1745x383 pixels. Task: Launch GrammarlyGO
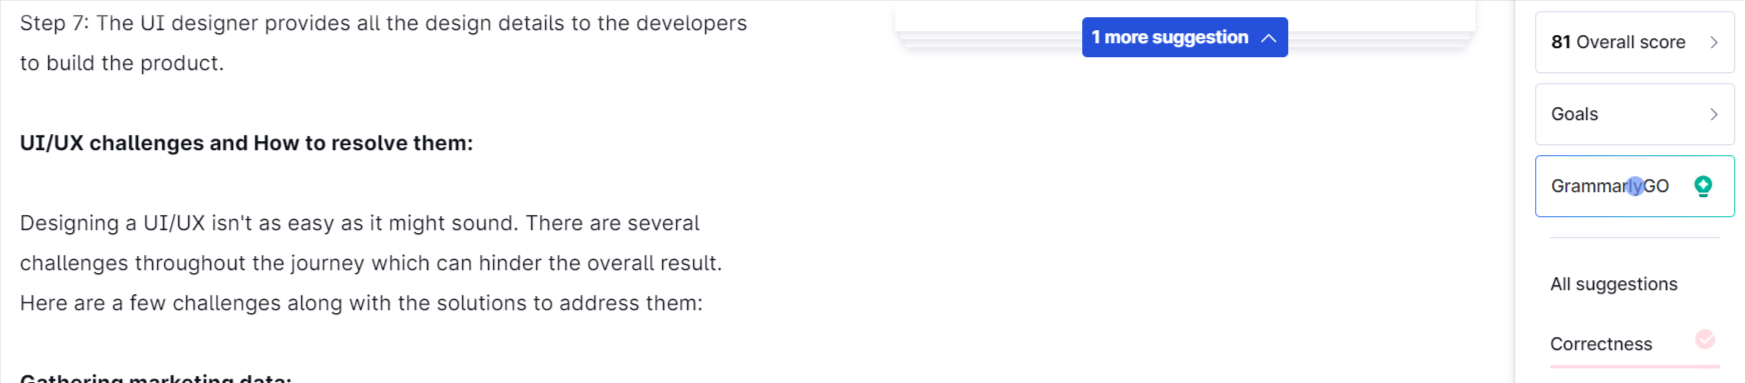1634,186
